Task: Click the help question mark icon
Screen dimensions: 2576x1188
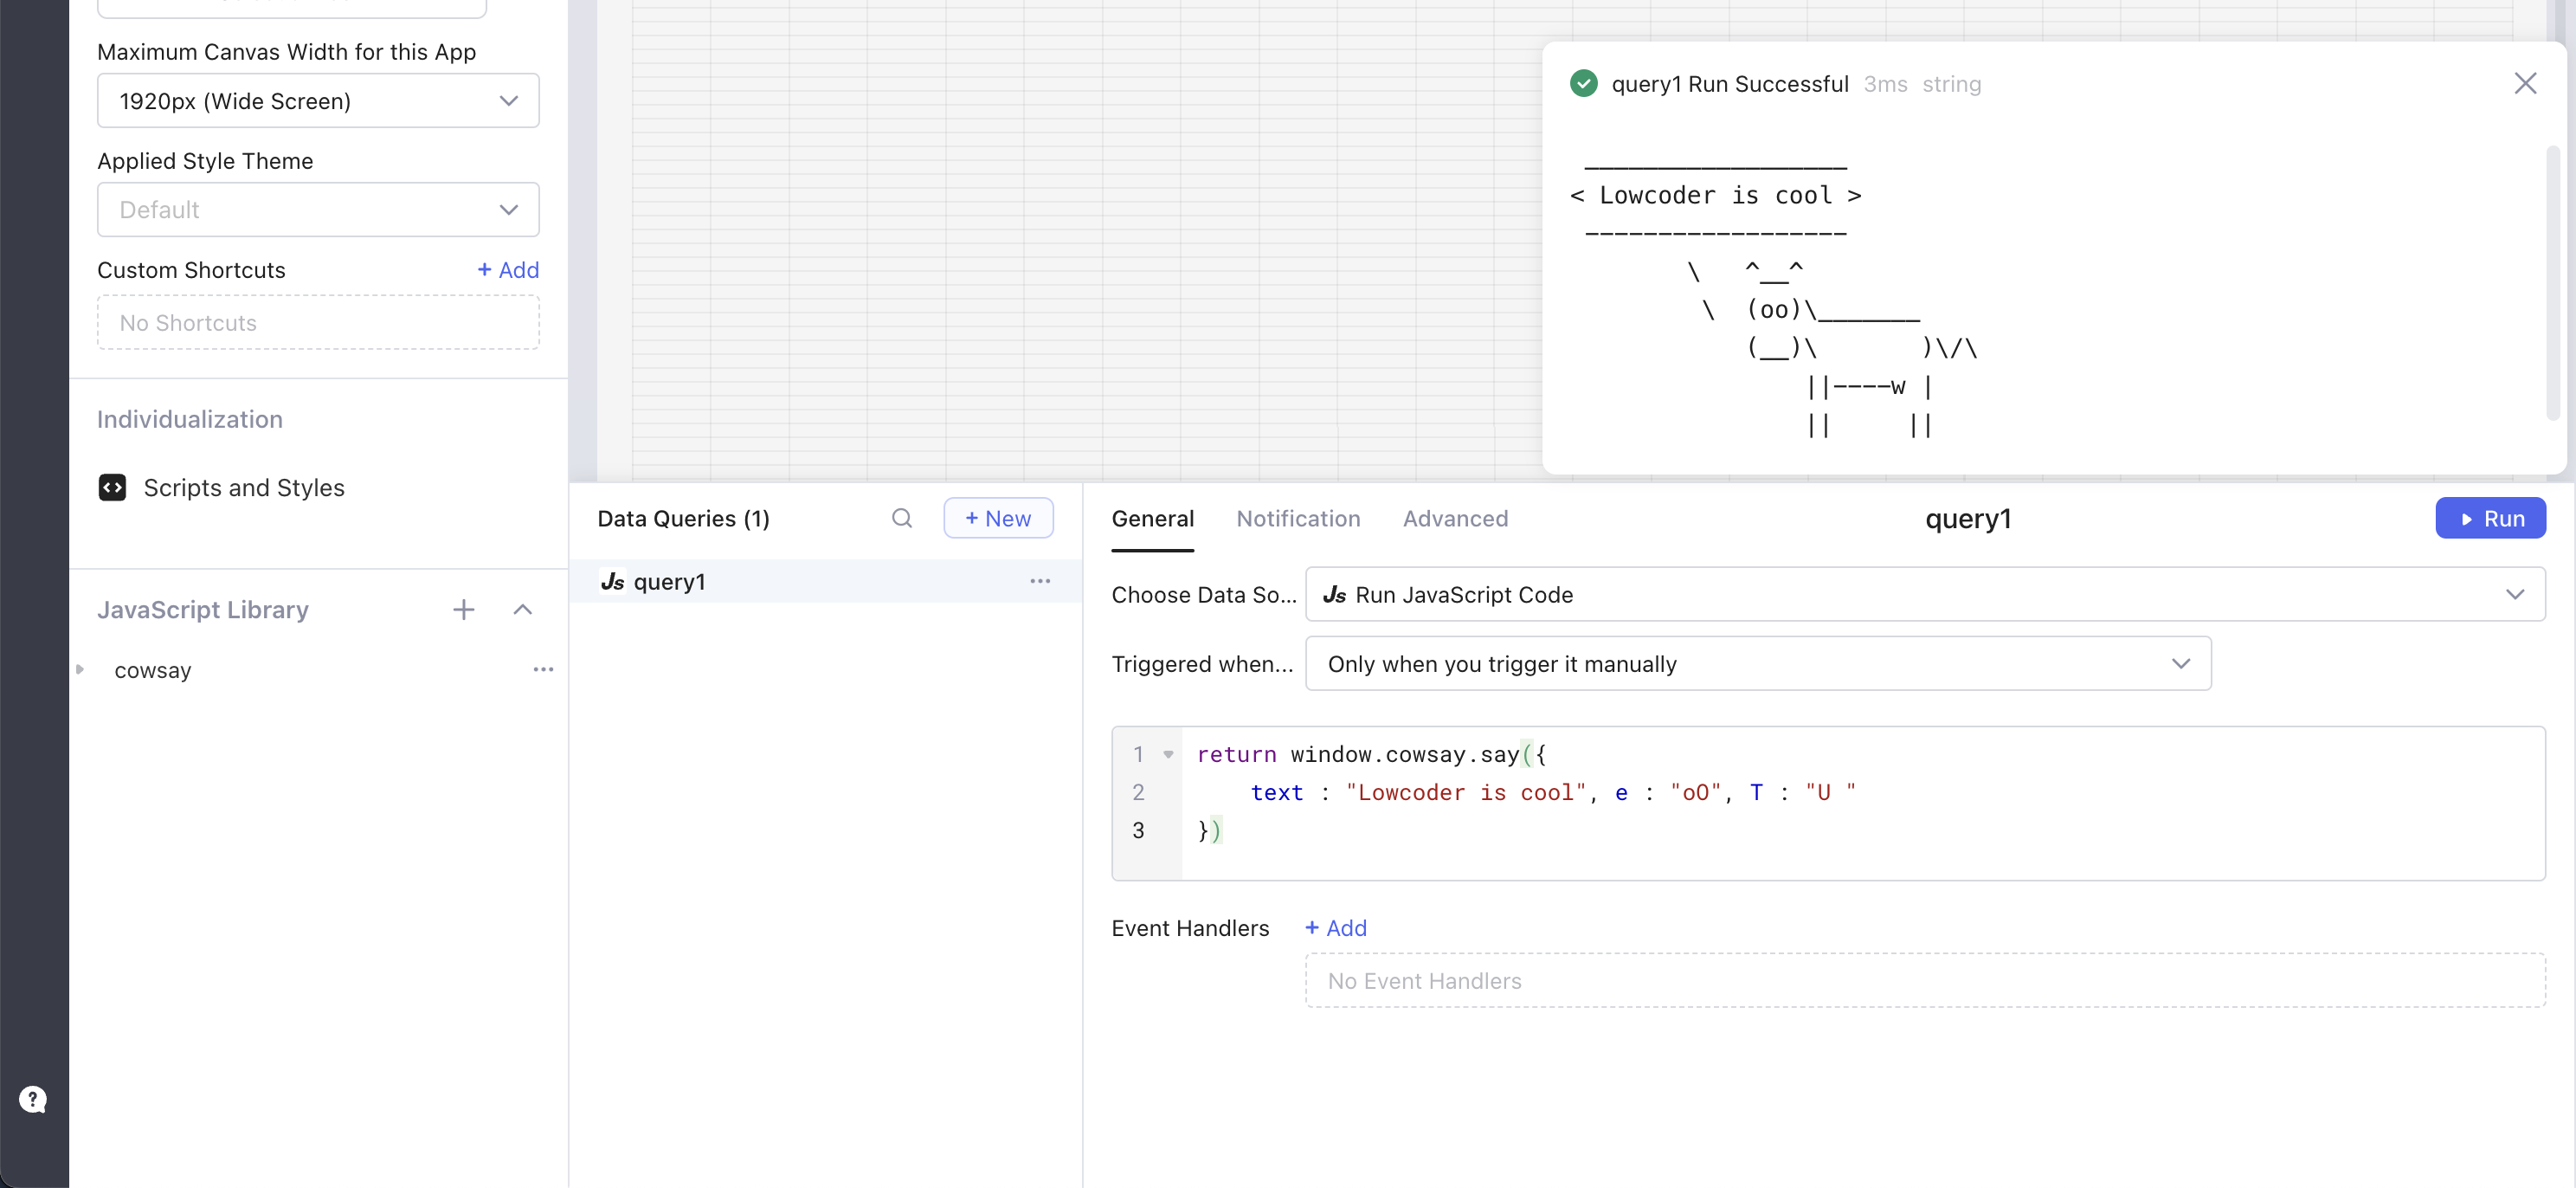Action: (x=33, y=1099)
